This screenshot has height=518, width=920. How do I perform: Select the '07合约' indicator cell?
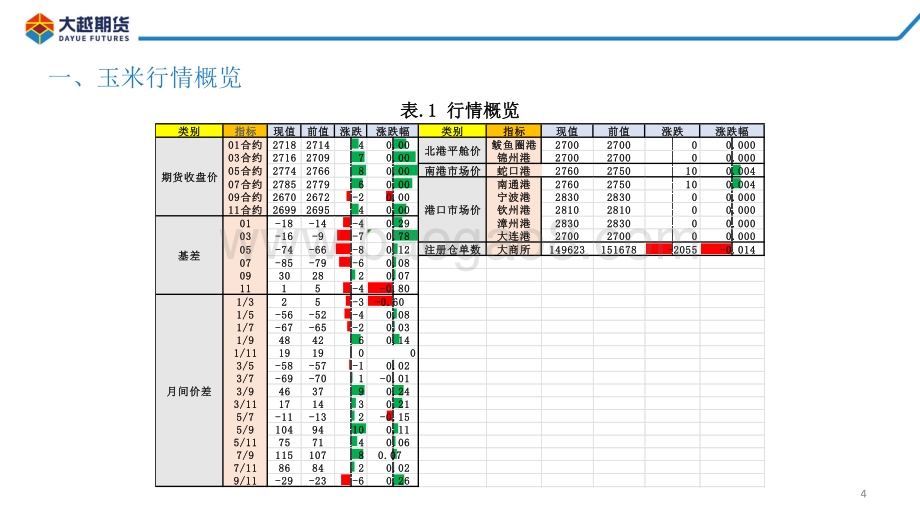(245, 184)
